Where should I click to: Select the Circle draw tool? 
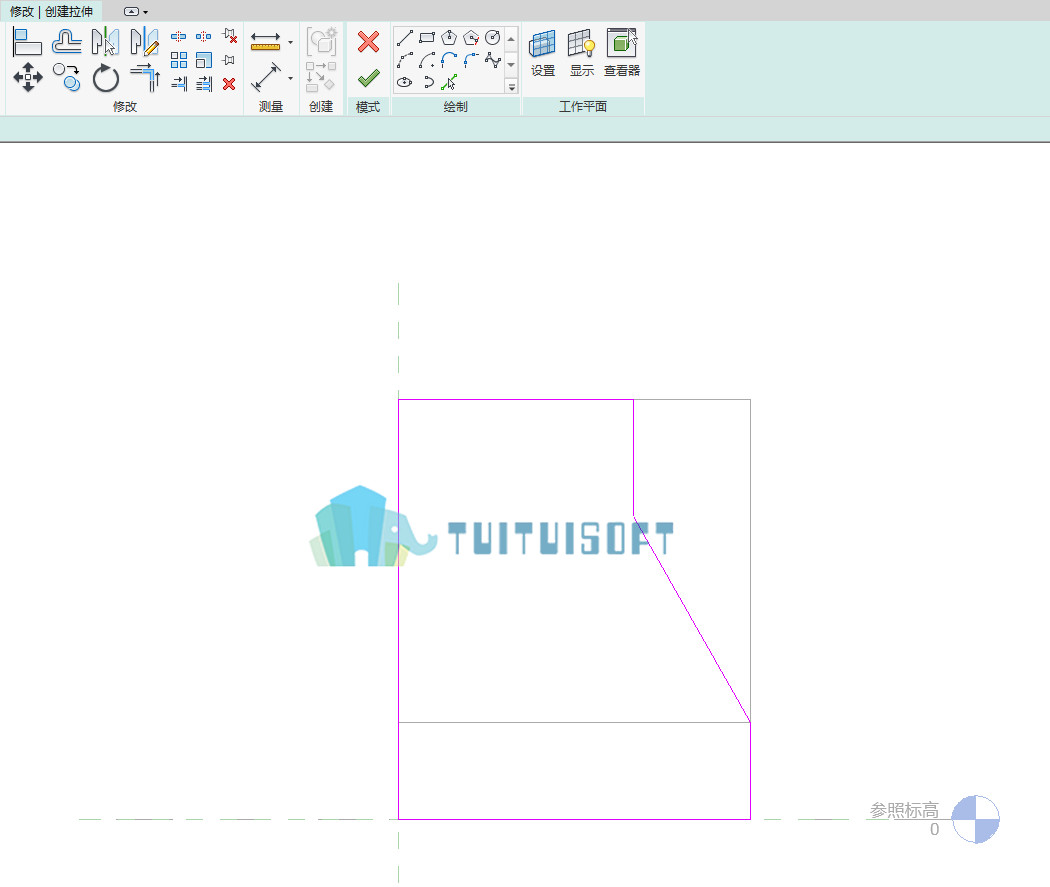tap(493, 37)
